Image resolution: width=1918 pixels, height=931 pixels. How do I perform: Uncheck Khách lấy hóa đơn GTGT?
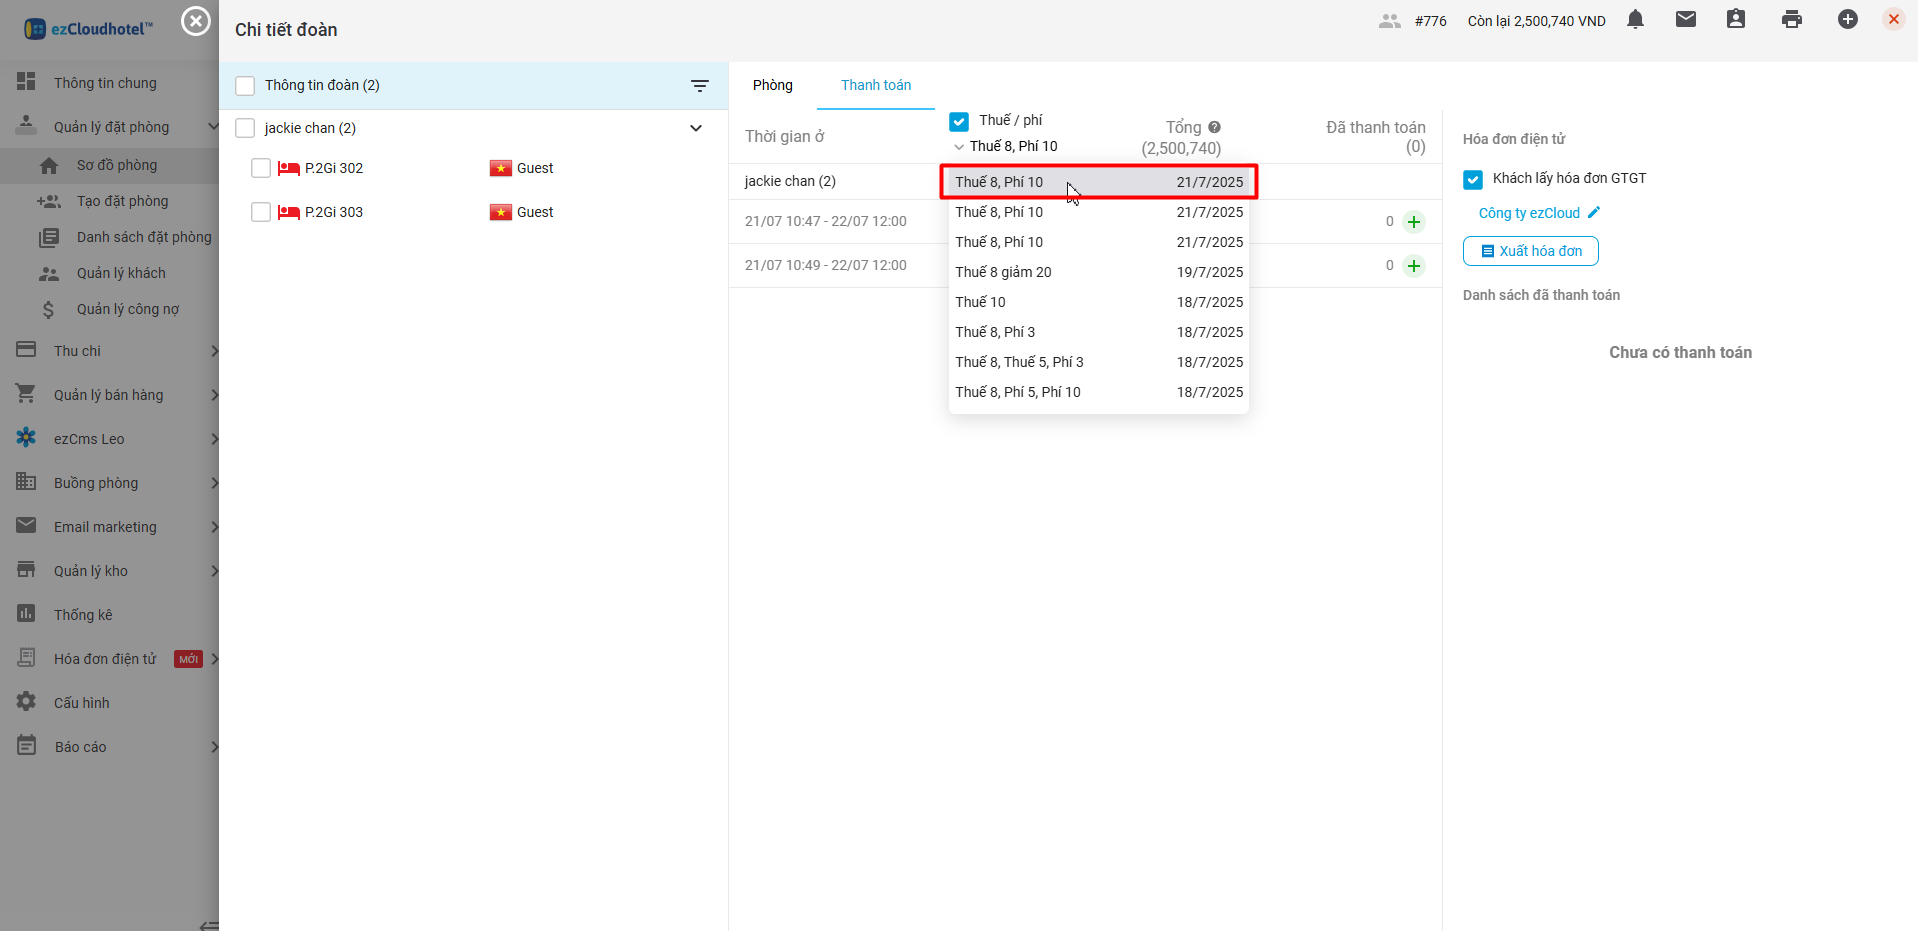[x=1472, y=179]
